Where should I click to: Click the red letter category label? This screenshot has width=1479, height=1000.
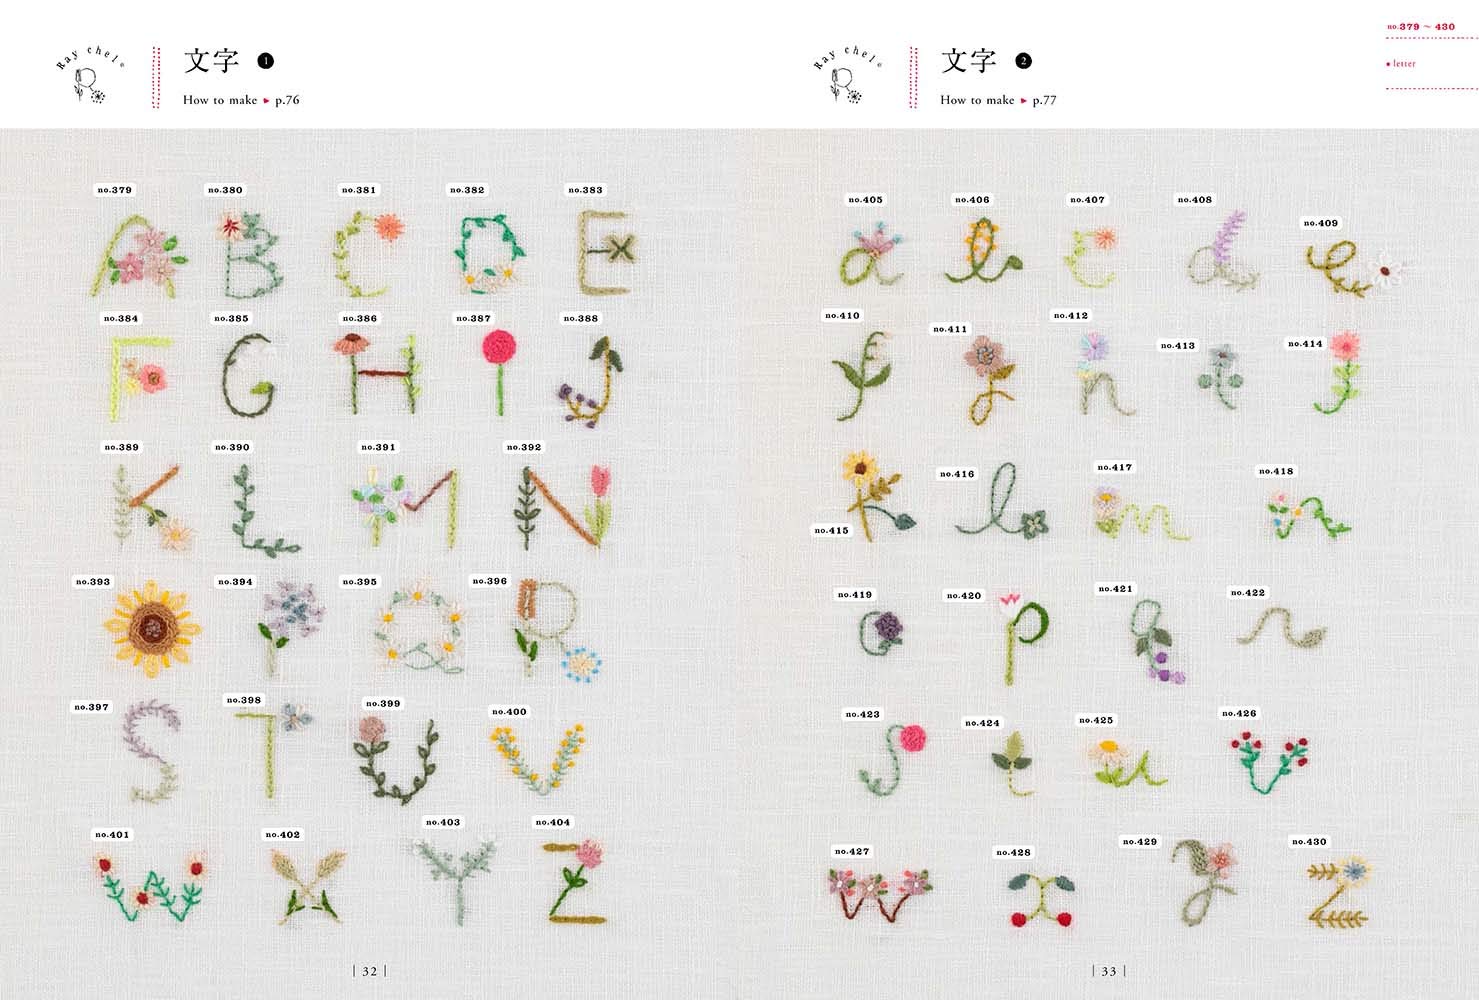1401,64
